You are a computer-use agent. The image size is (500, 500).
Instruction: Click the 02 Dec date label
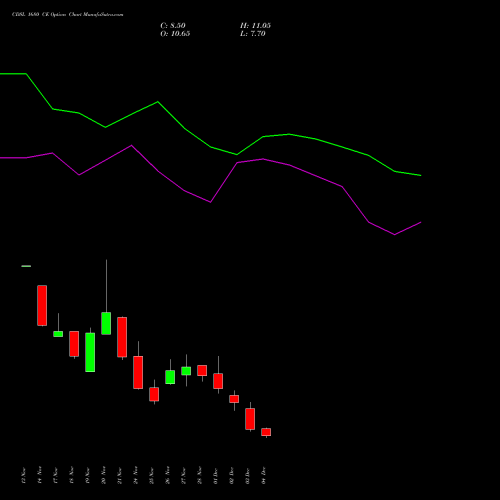(x=231, y=475)
